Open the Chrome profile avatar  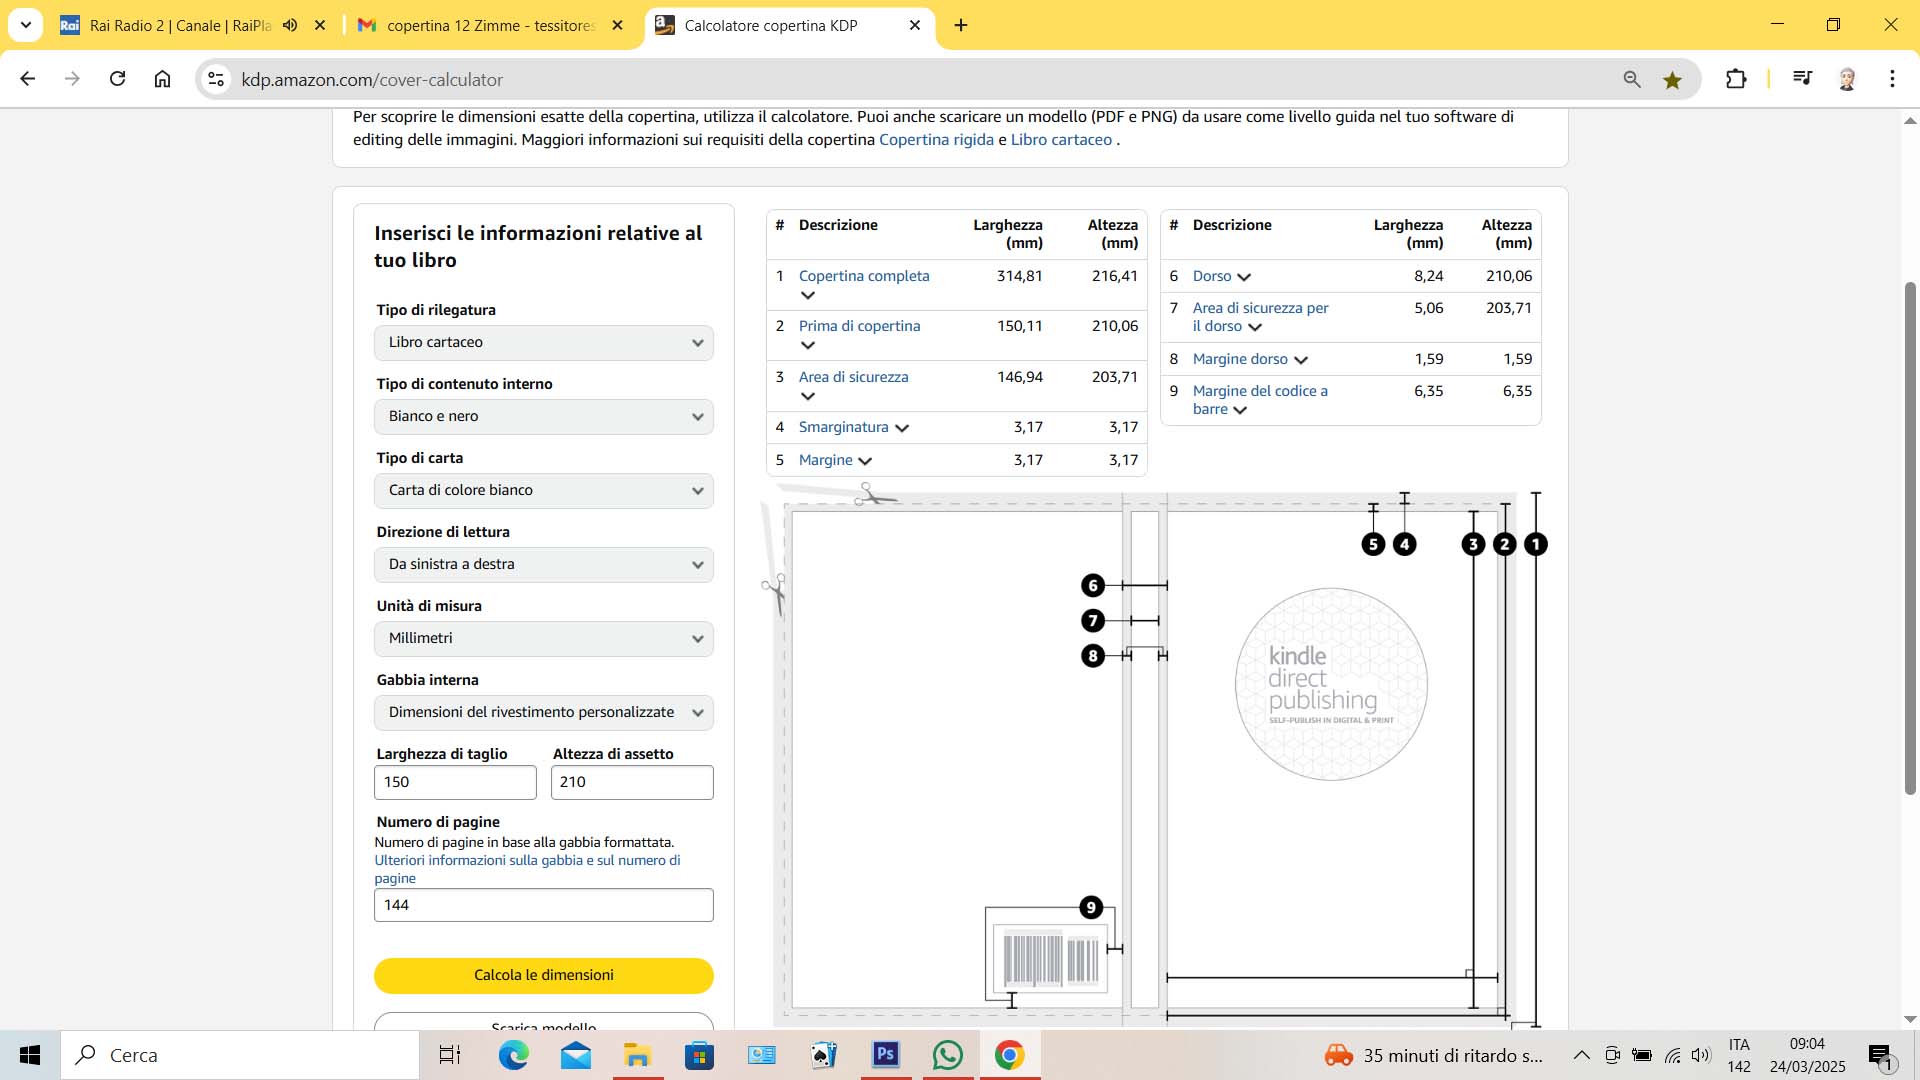click(x=1847, y=79)
